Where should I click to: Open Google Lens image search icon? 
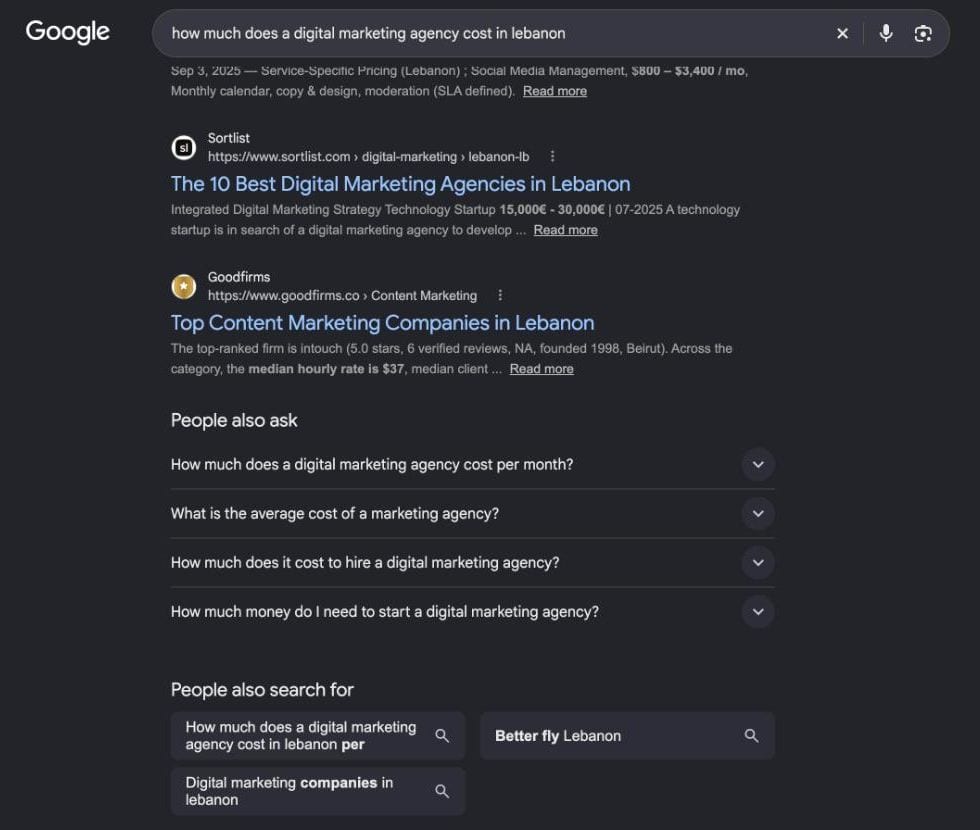tap(923, 33)
